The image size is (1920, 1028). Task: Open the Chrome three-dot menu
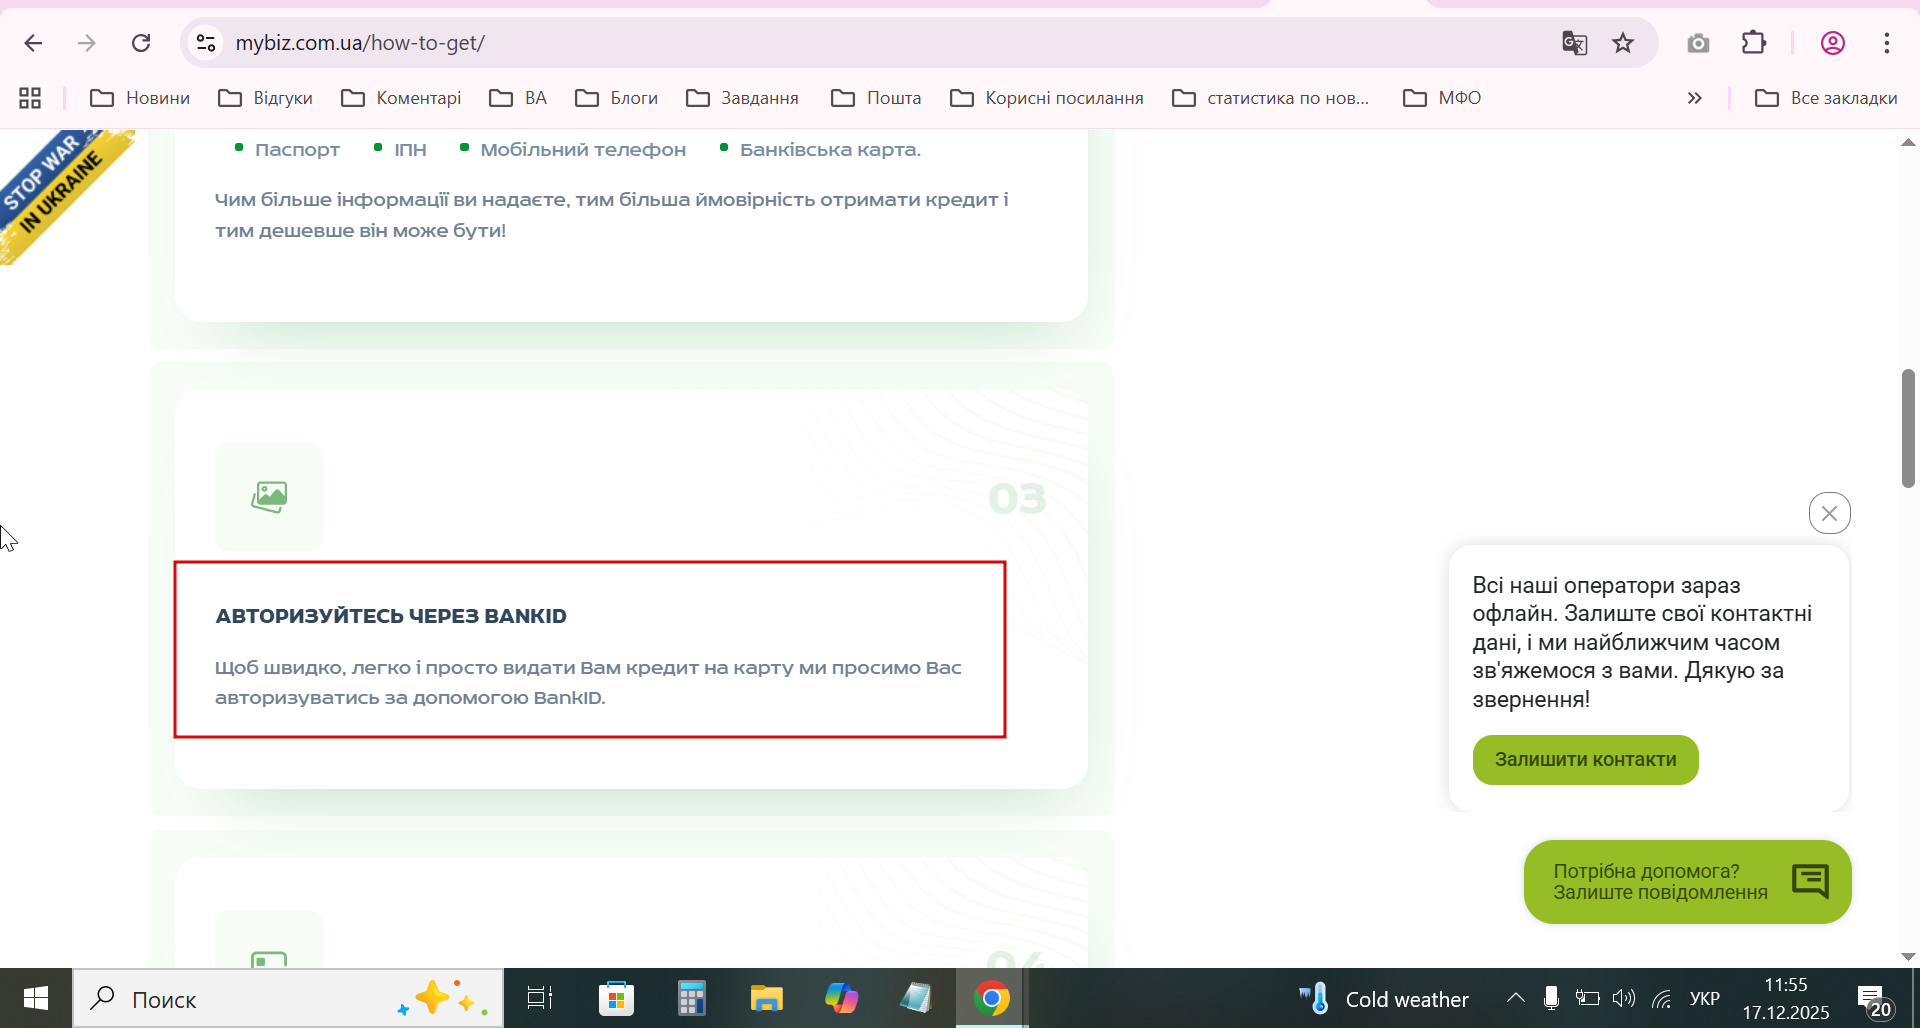1887,43
